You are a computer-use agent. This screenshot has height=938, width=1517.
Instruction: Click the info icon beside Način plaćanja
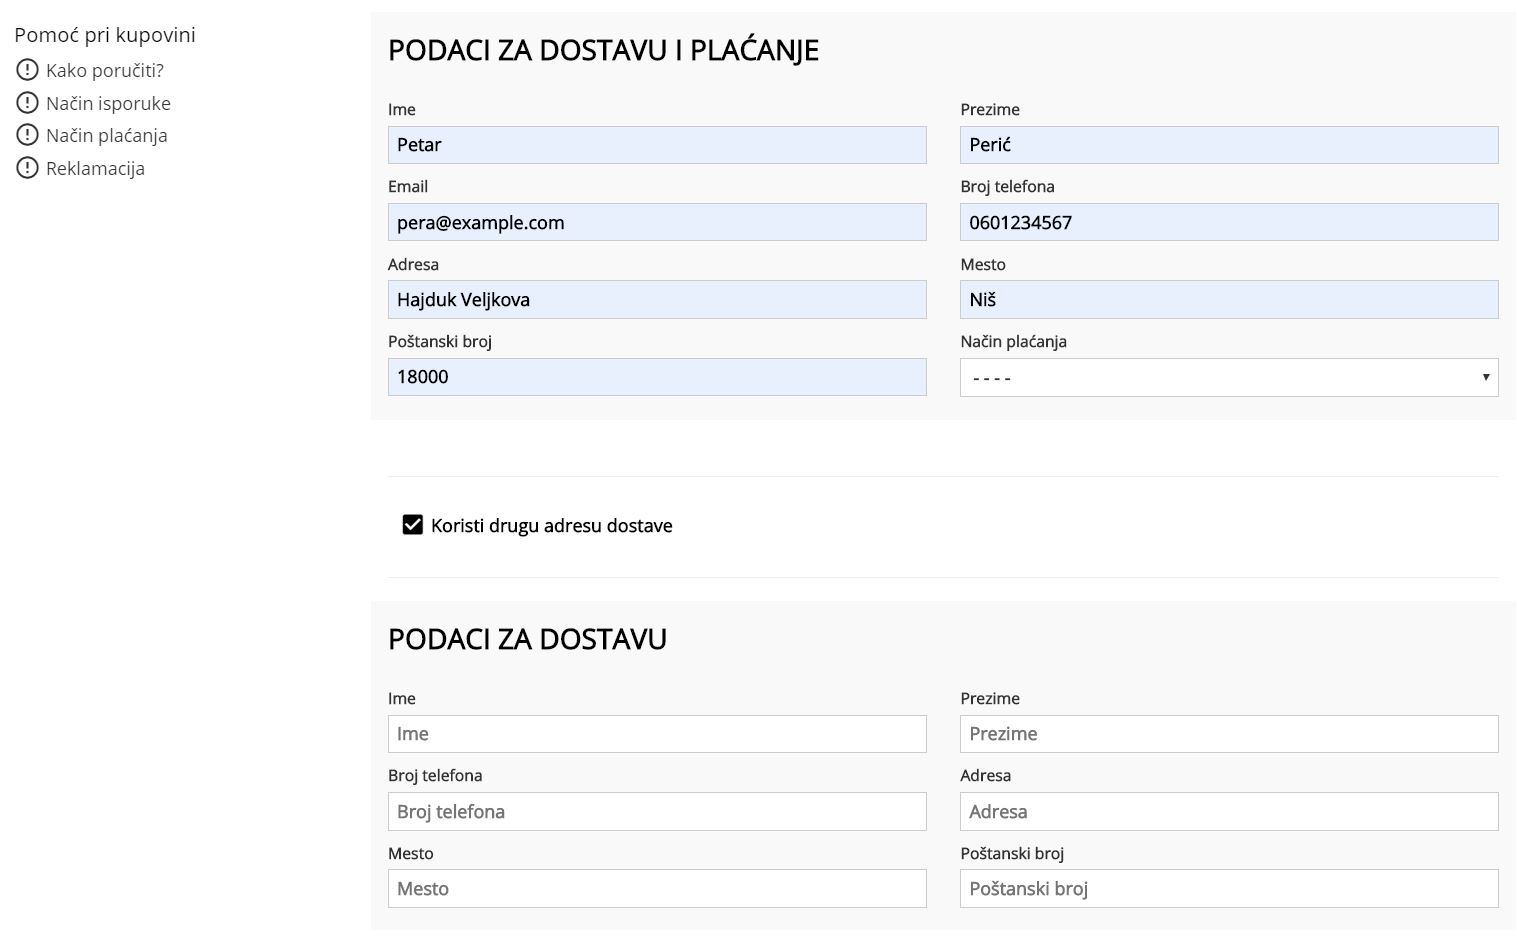pos(27,135)
